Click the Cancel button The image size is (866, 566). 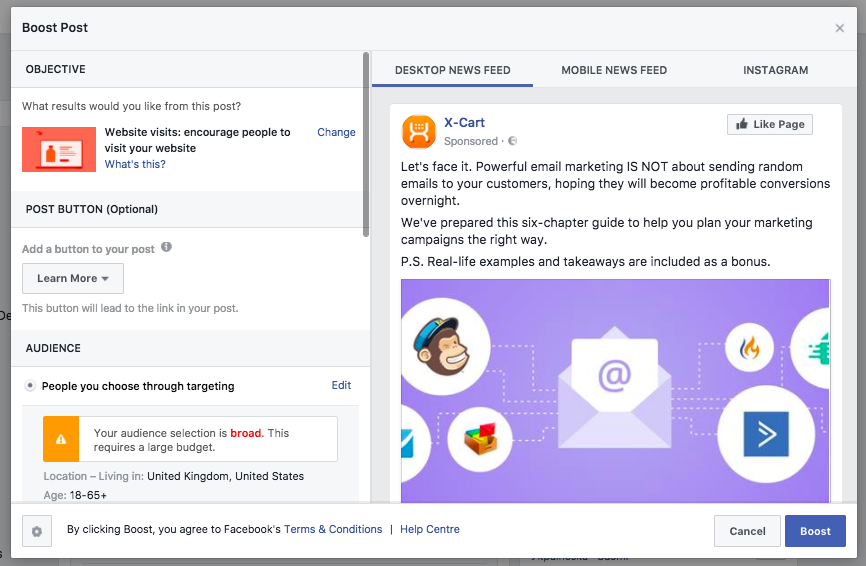pos(747,531)
